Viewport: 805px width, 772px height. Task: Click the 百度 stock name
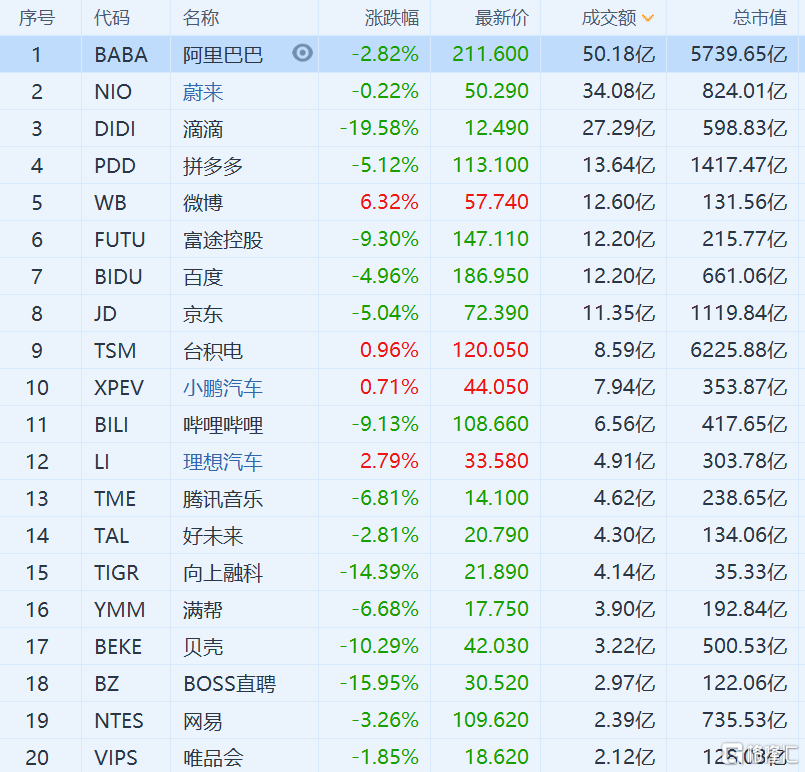(203, 277)
